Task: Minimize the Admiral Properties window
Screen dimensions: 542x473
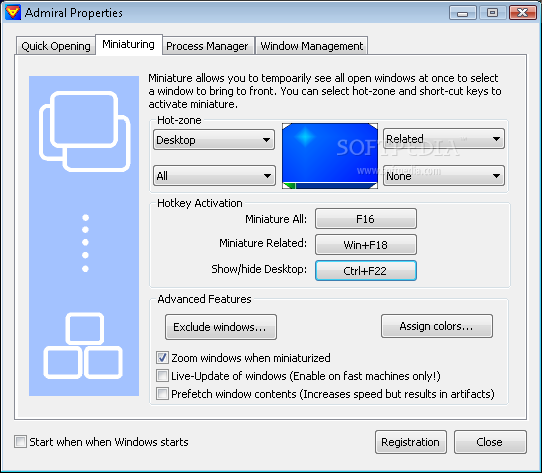Action: tap(463, 13)
